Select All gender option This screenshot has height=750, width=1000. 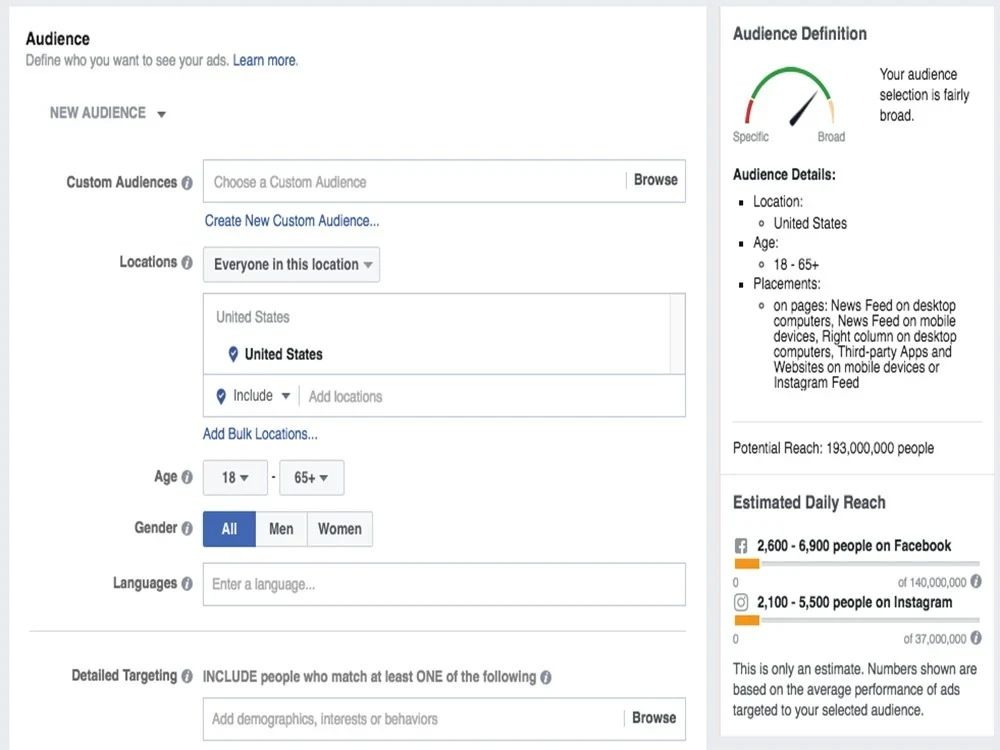229,529
